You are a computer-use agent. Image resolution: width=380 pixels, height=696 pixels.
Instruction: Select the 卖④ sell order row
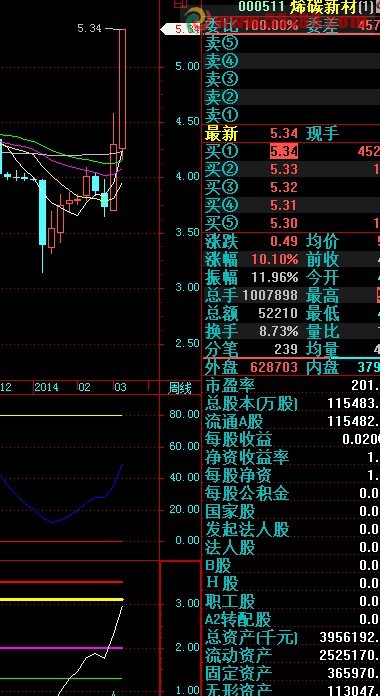click(291, 61)
